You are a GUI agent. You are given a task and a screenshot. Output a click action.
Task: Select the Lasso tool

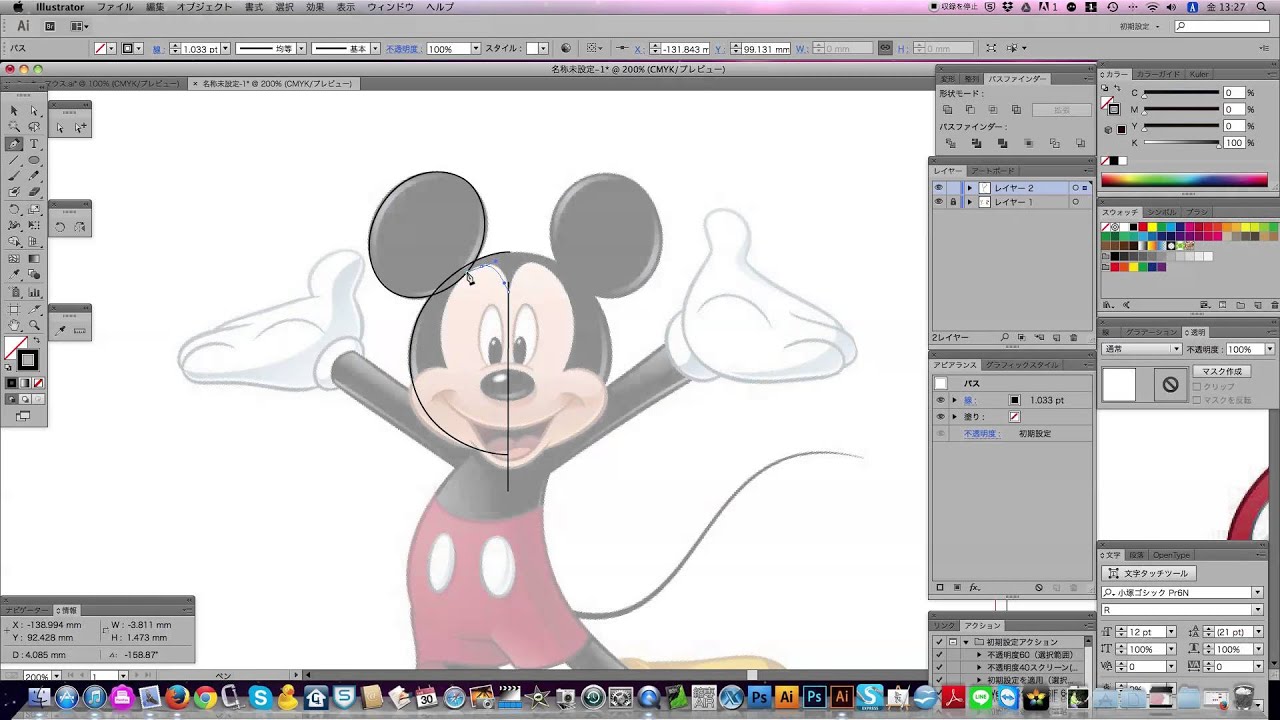pyautogui.click(x=34, y=127)
